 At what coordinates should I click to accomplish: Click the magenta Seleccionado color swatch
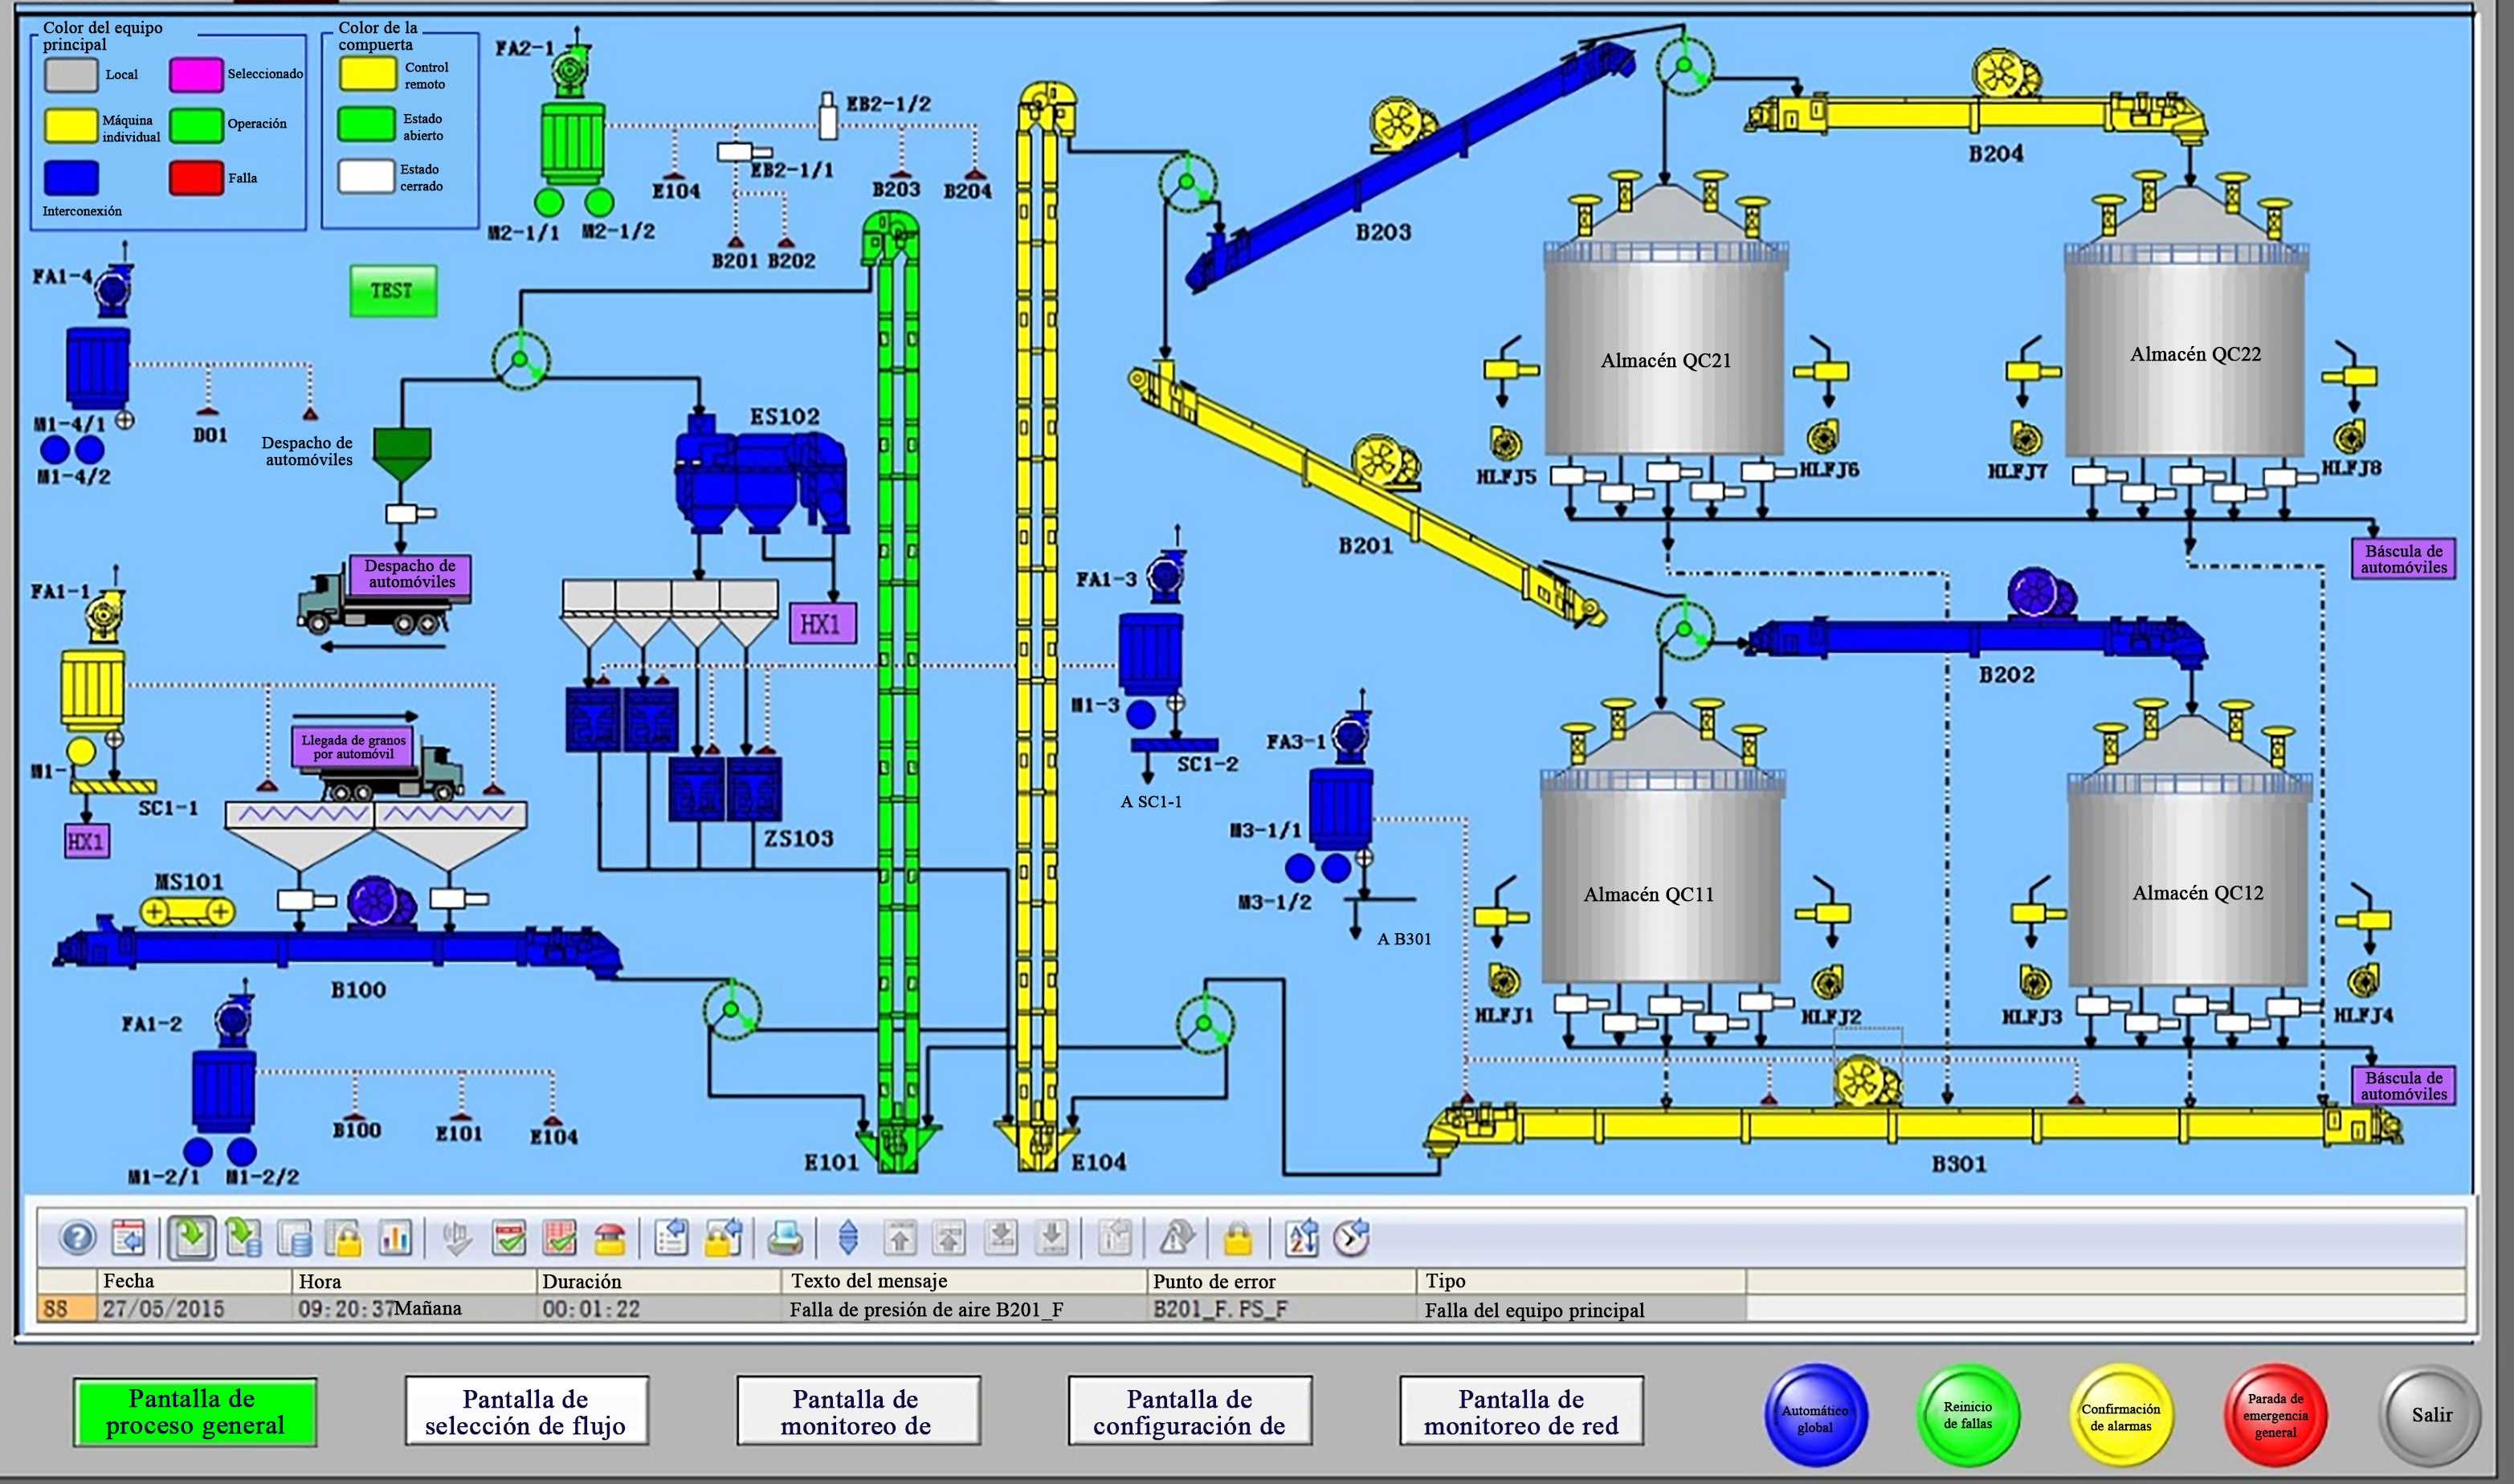pos(195,74)
